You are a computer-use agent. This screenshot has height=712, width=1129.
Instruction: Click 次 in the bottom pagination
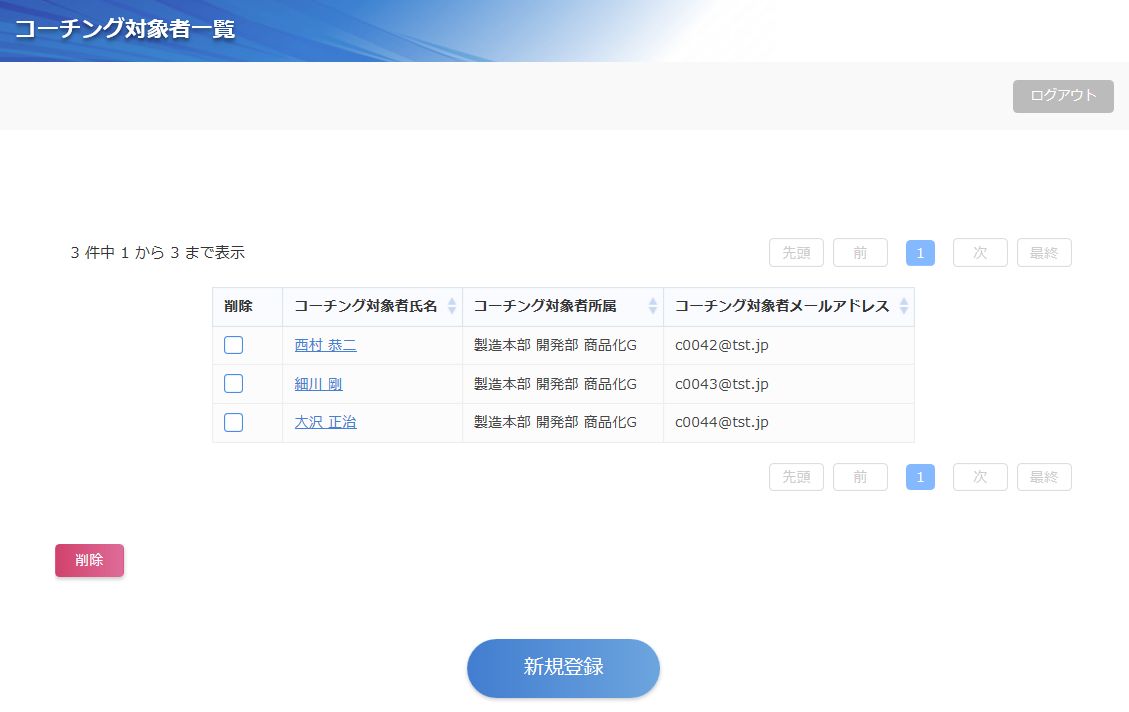(980, 477)
